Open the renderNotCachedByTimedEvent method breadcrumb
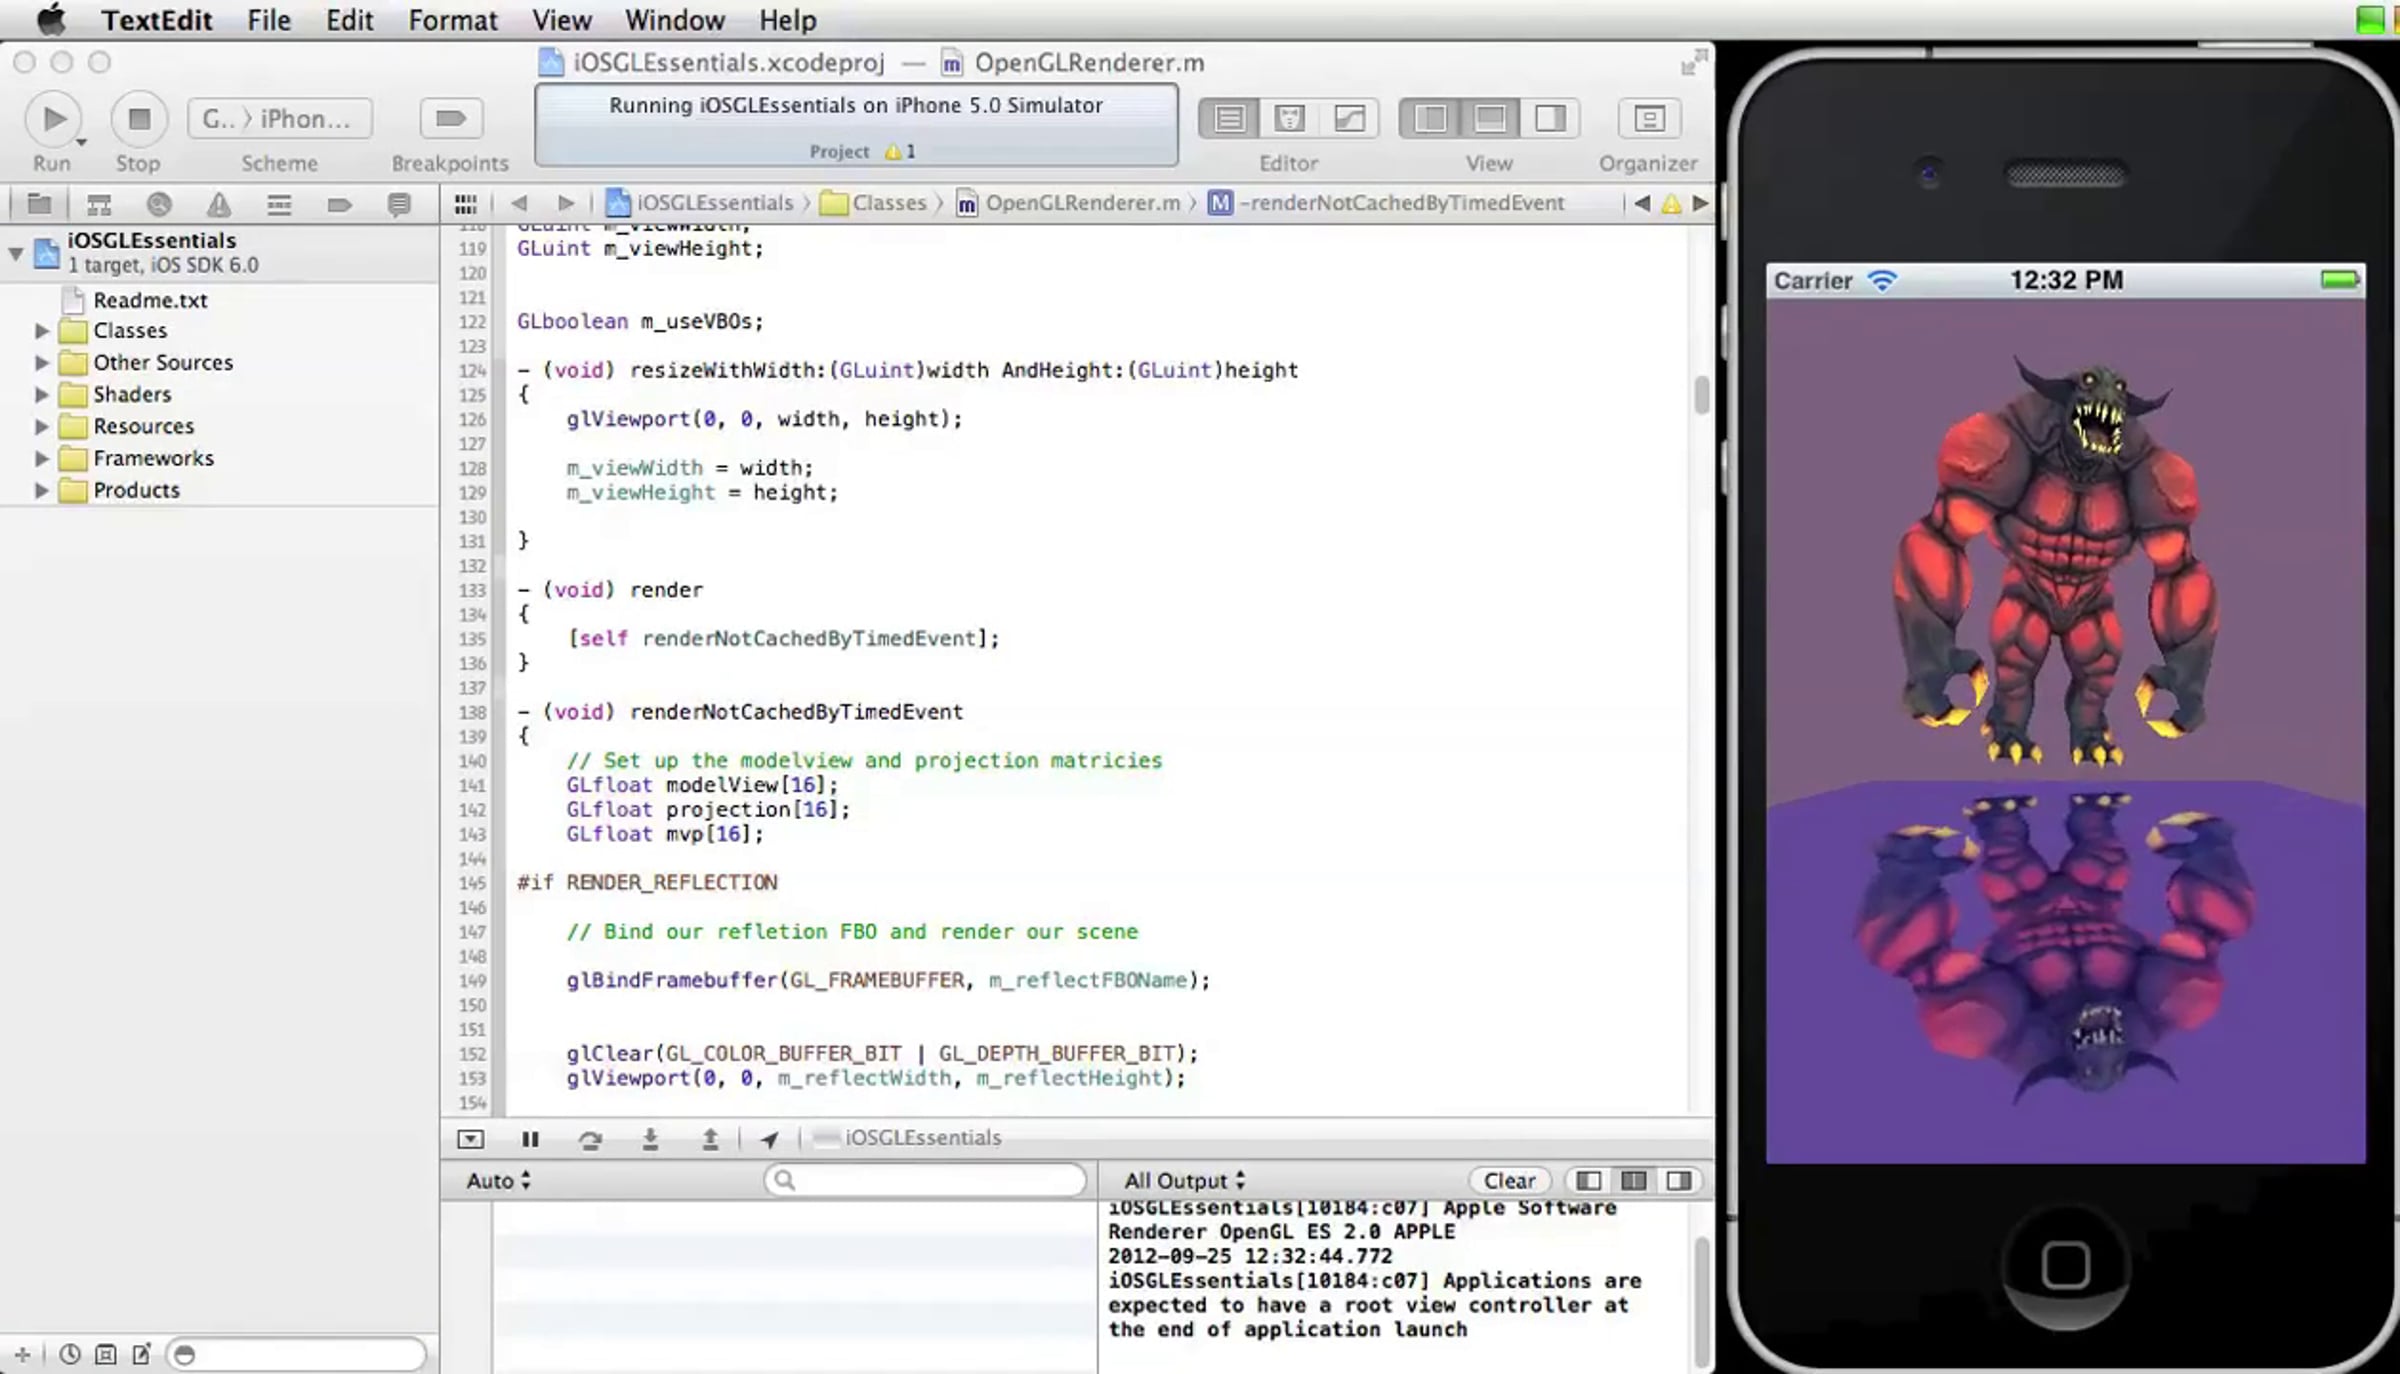The height and width of the screenshot is (1374, 2400). click(x=1387, y=203)
